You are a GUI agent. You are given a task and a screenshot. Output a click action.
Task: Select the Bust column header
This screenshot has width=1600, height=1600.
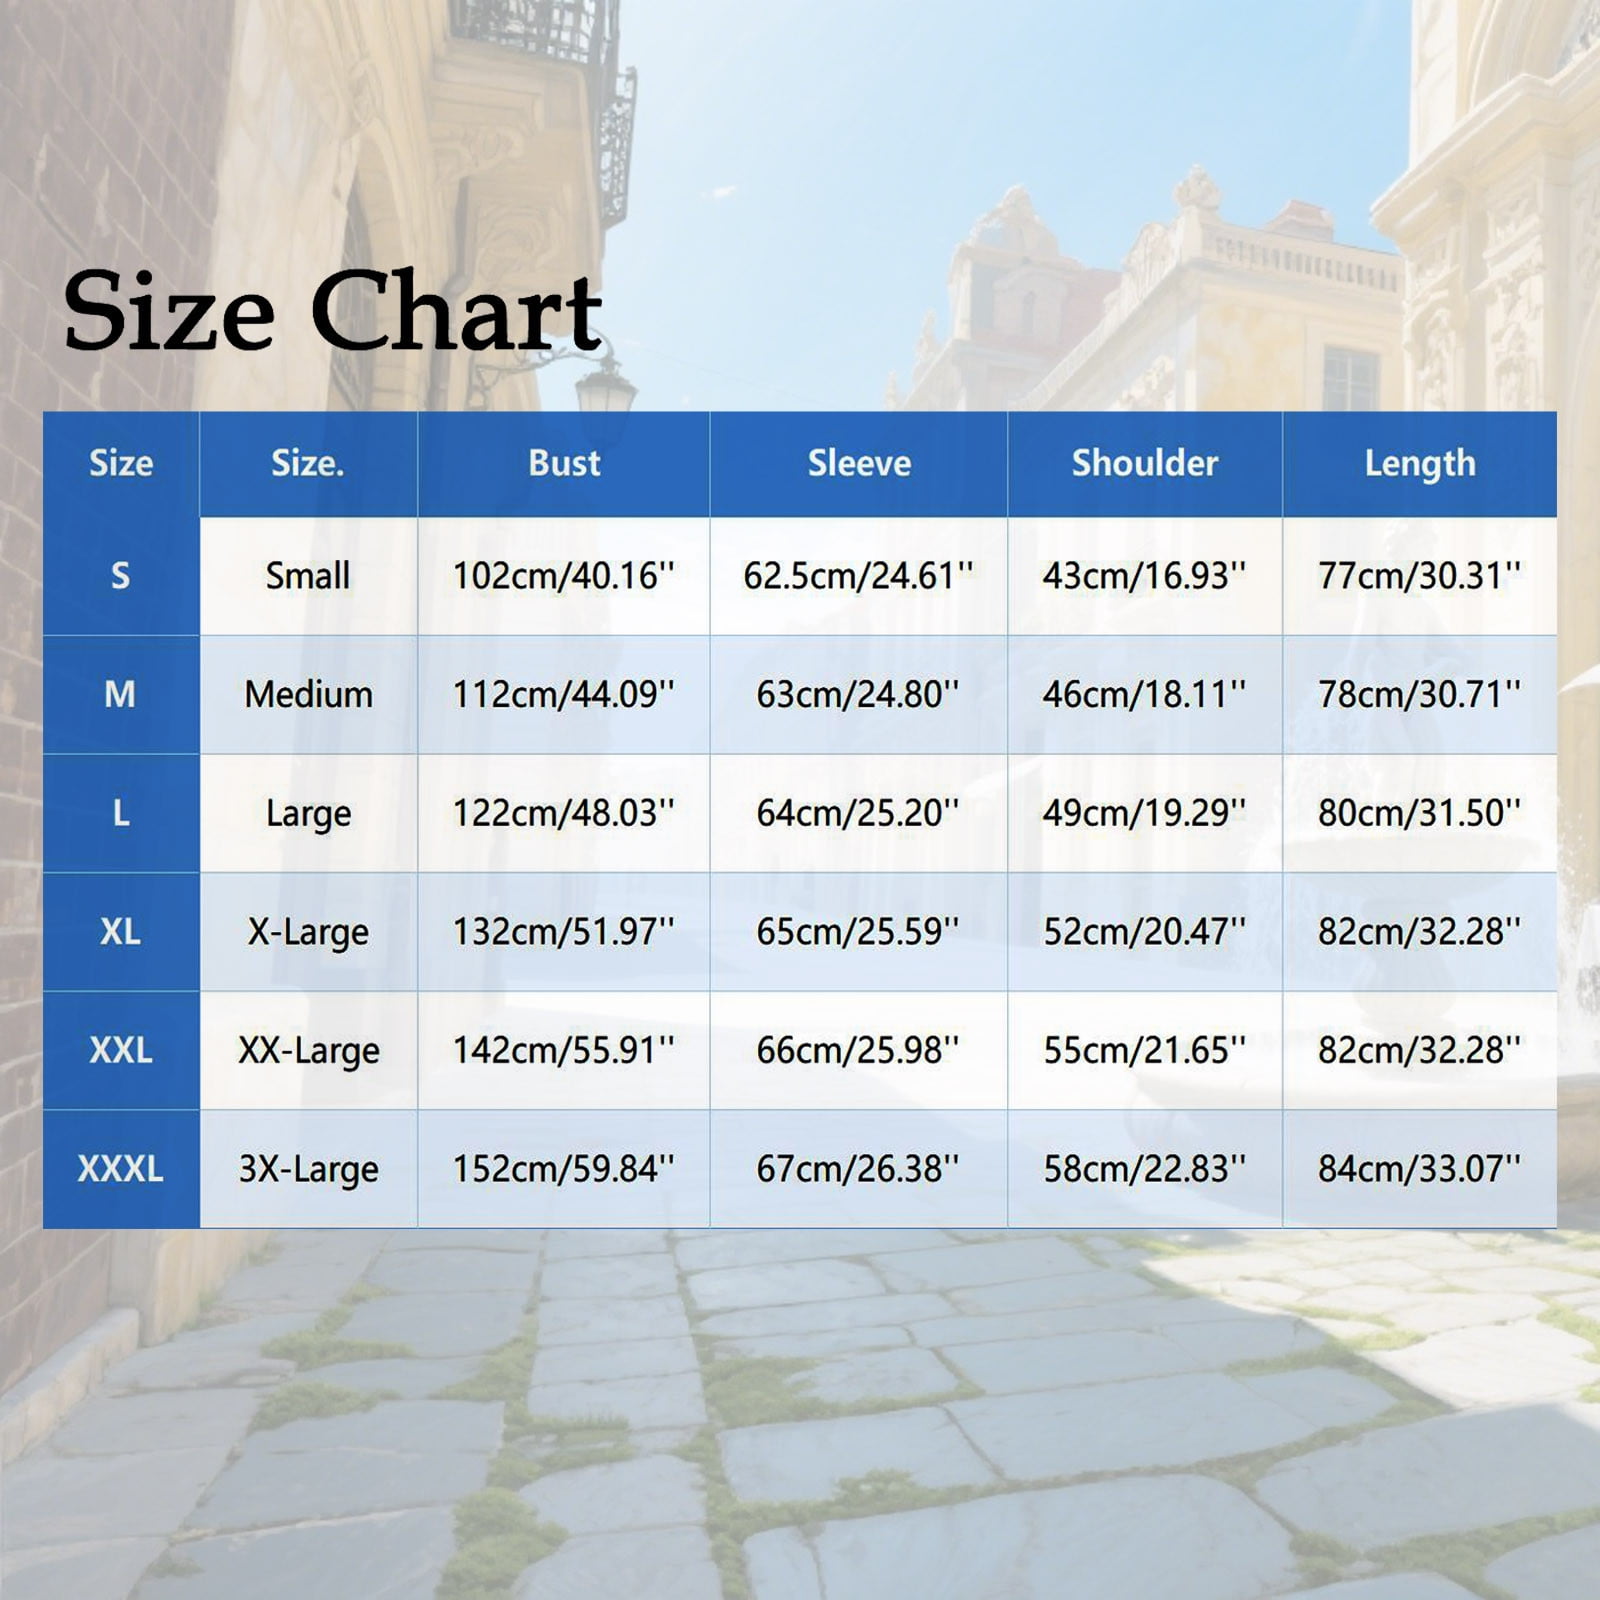coord(564,463)
